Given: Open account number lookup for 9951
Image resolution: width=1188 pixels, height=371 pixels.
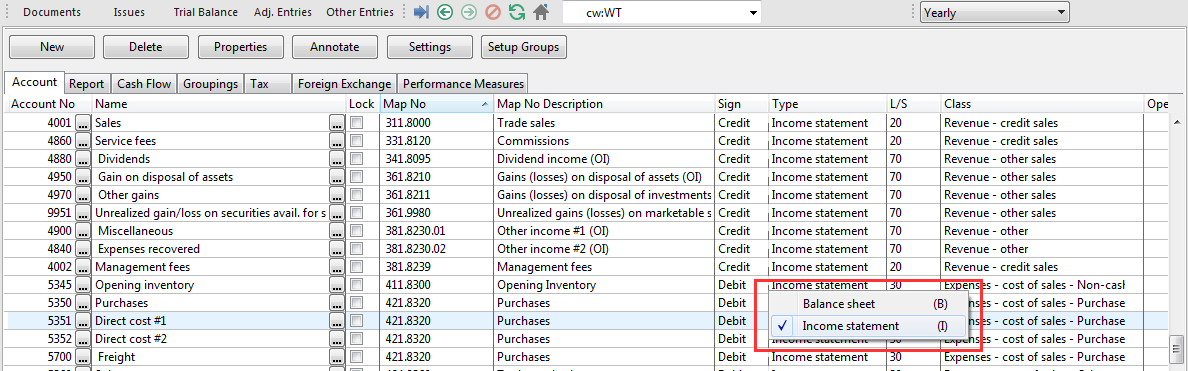Looking at the screenshot, I should click(x=83, y=214).
